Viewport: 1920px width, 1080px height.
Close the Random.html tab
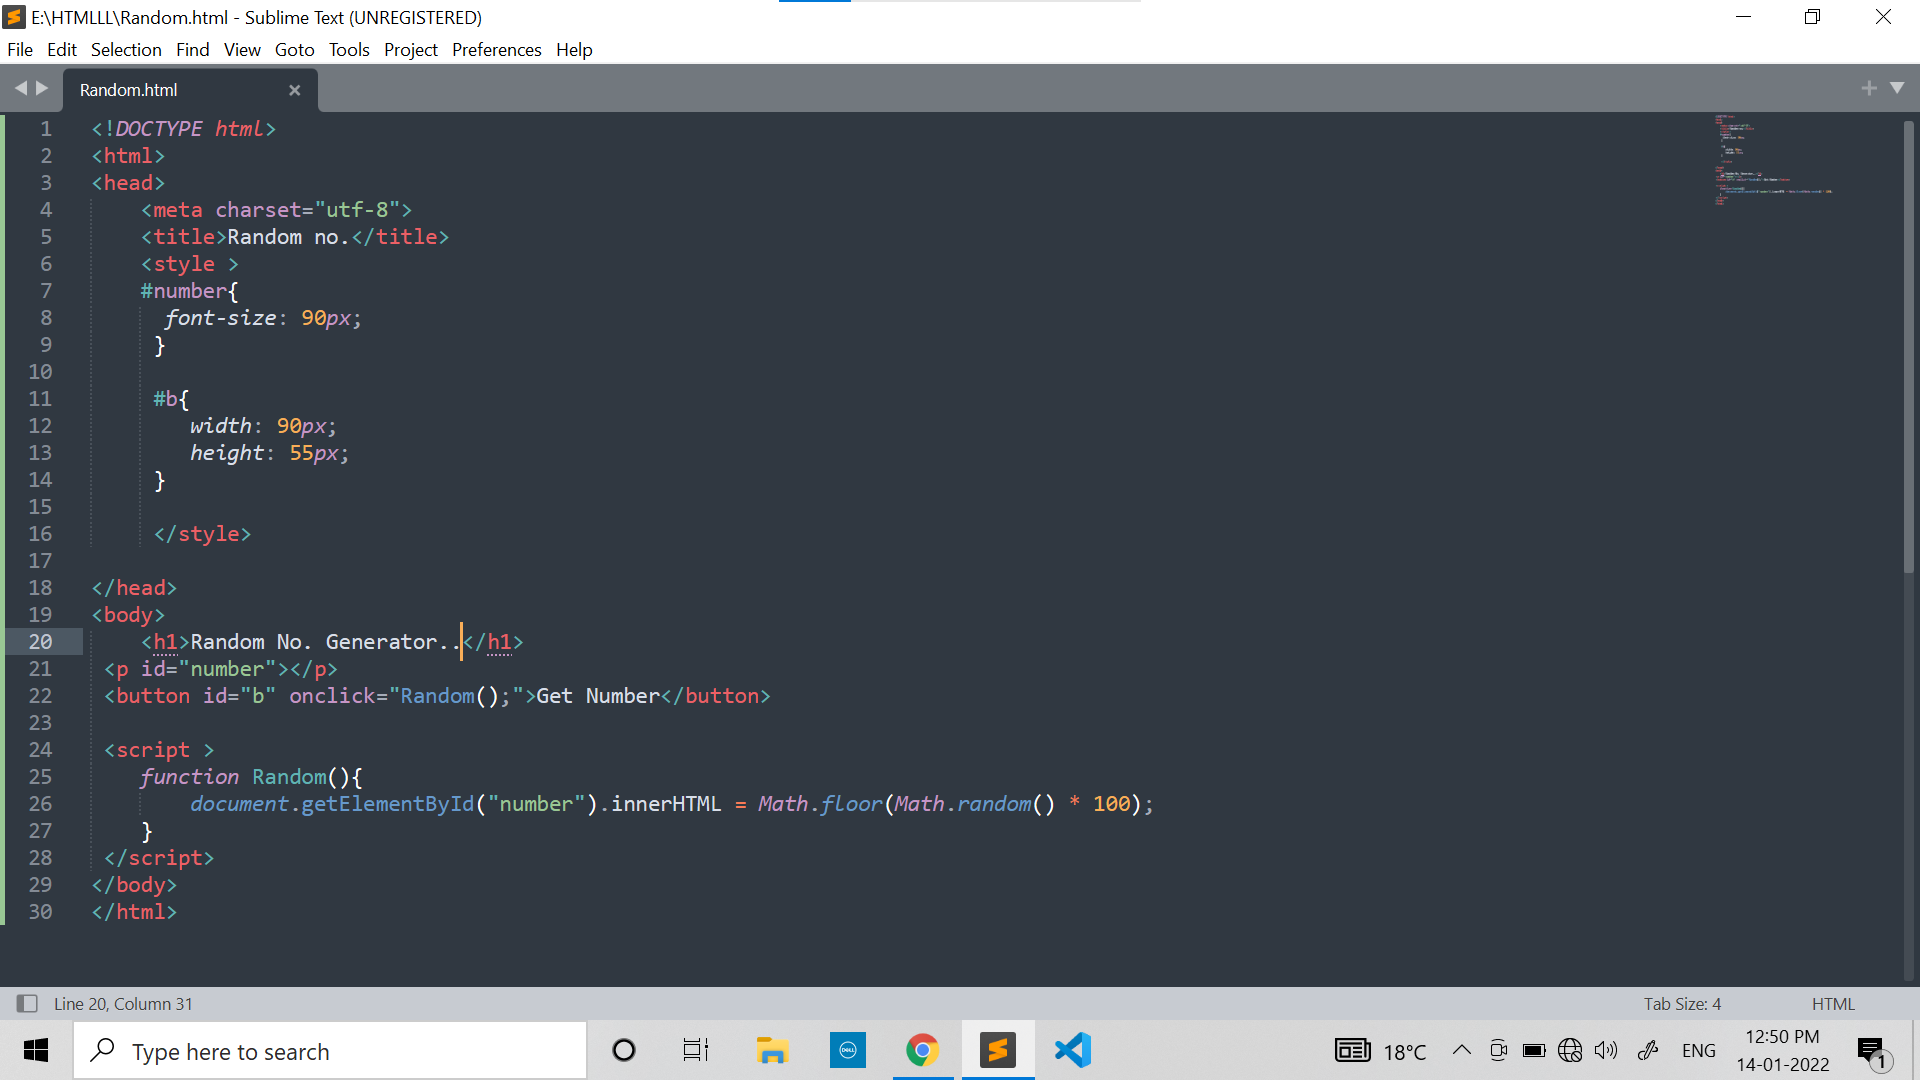(294, 90)
